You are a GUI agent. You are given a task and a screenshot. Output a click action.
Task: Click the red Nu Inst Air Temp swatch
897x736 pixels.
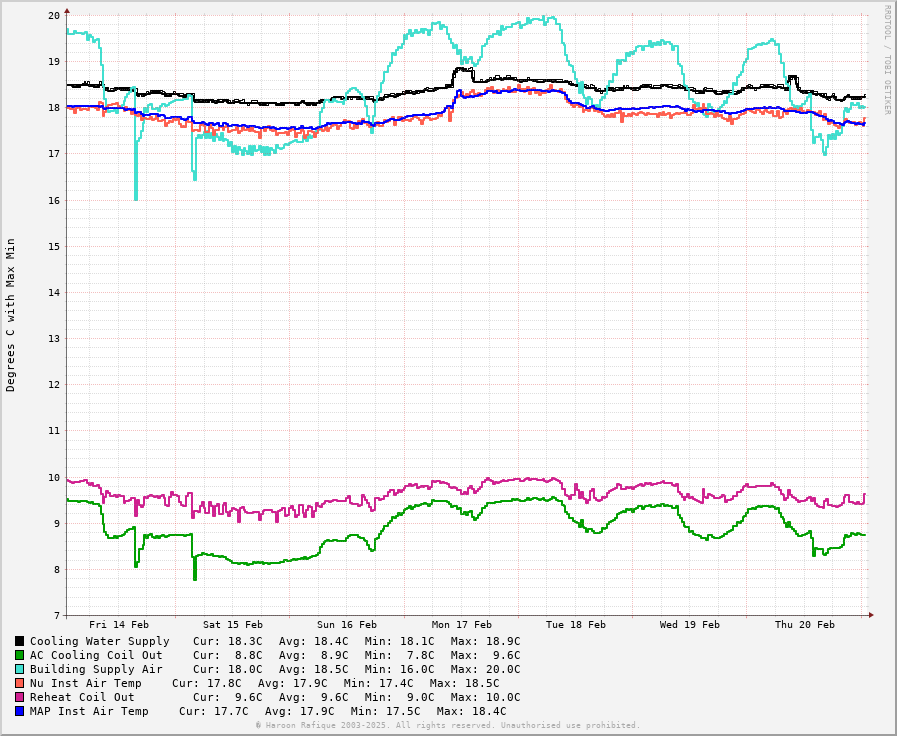[x=19, y=683]
